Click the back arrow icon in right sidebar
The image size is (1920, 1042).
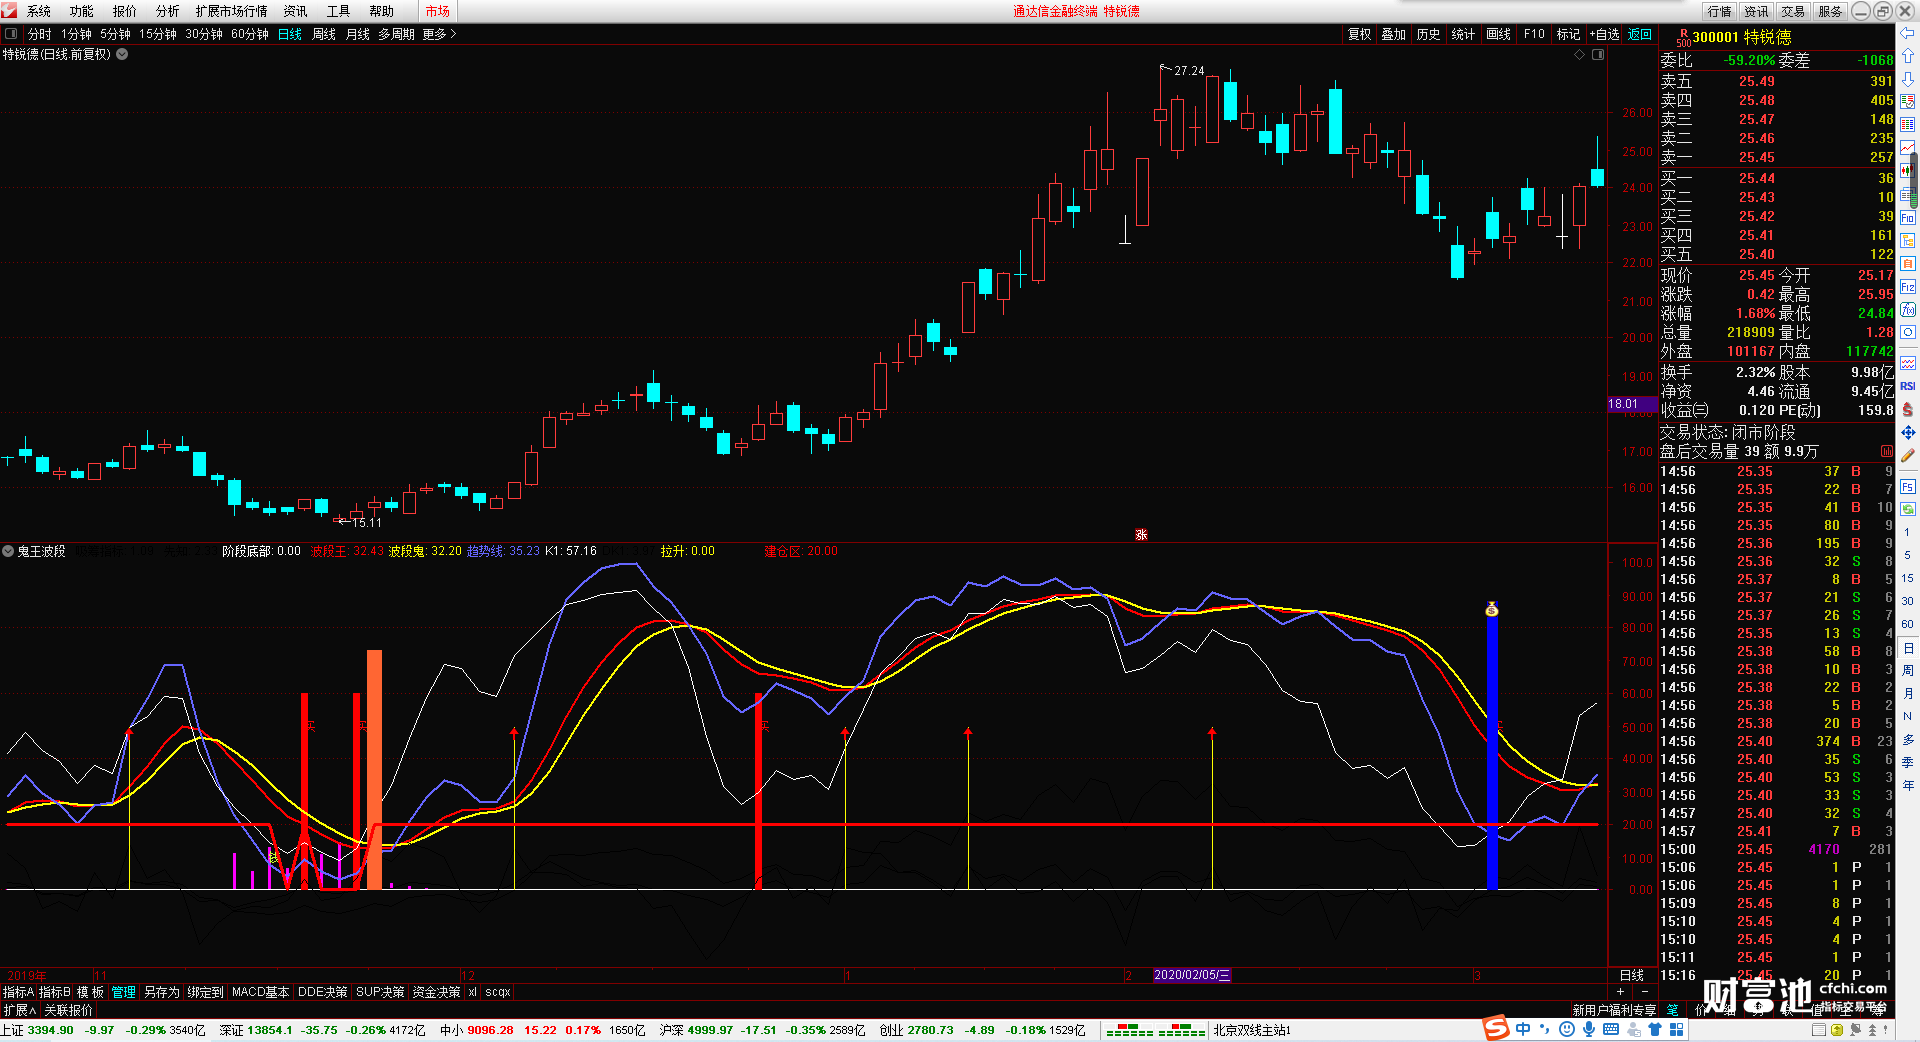coord(1908,33)
